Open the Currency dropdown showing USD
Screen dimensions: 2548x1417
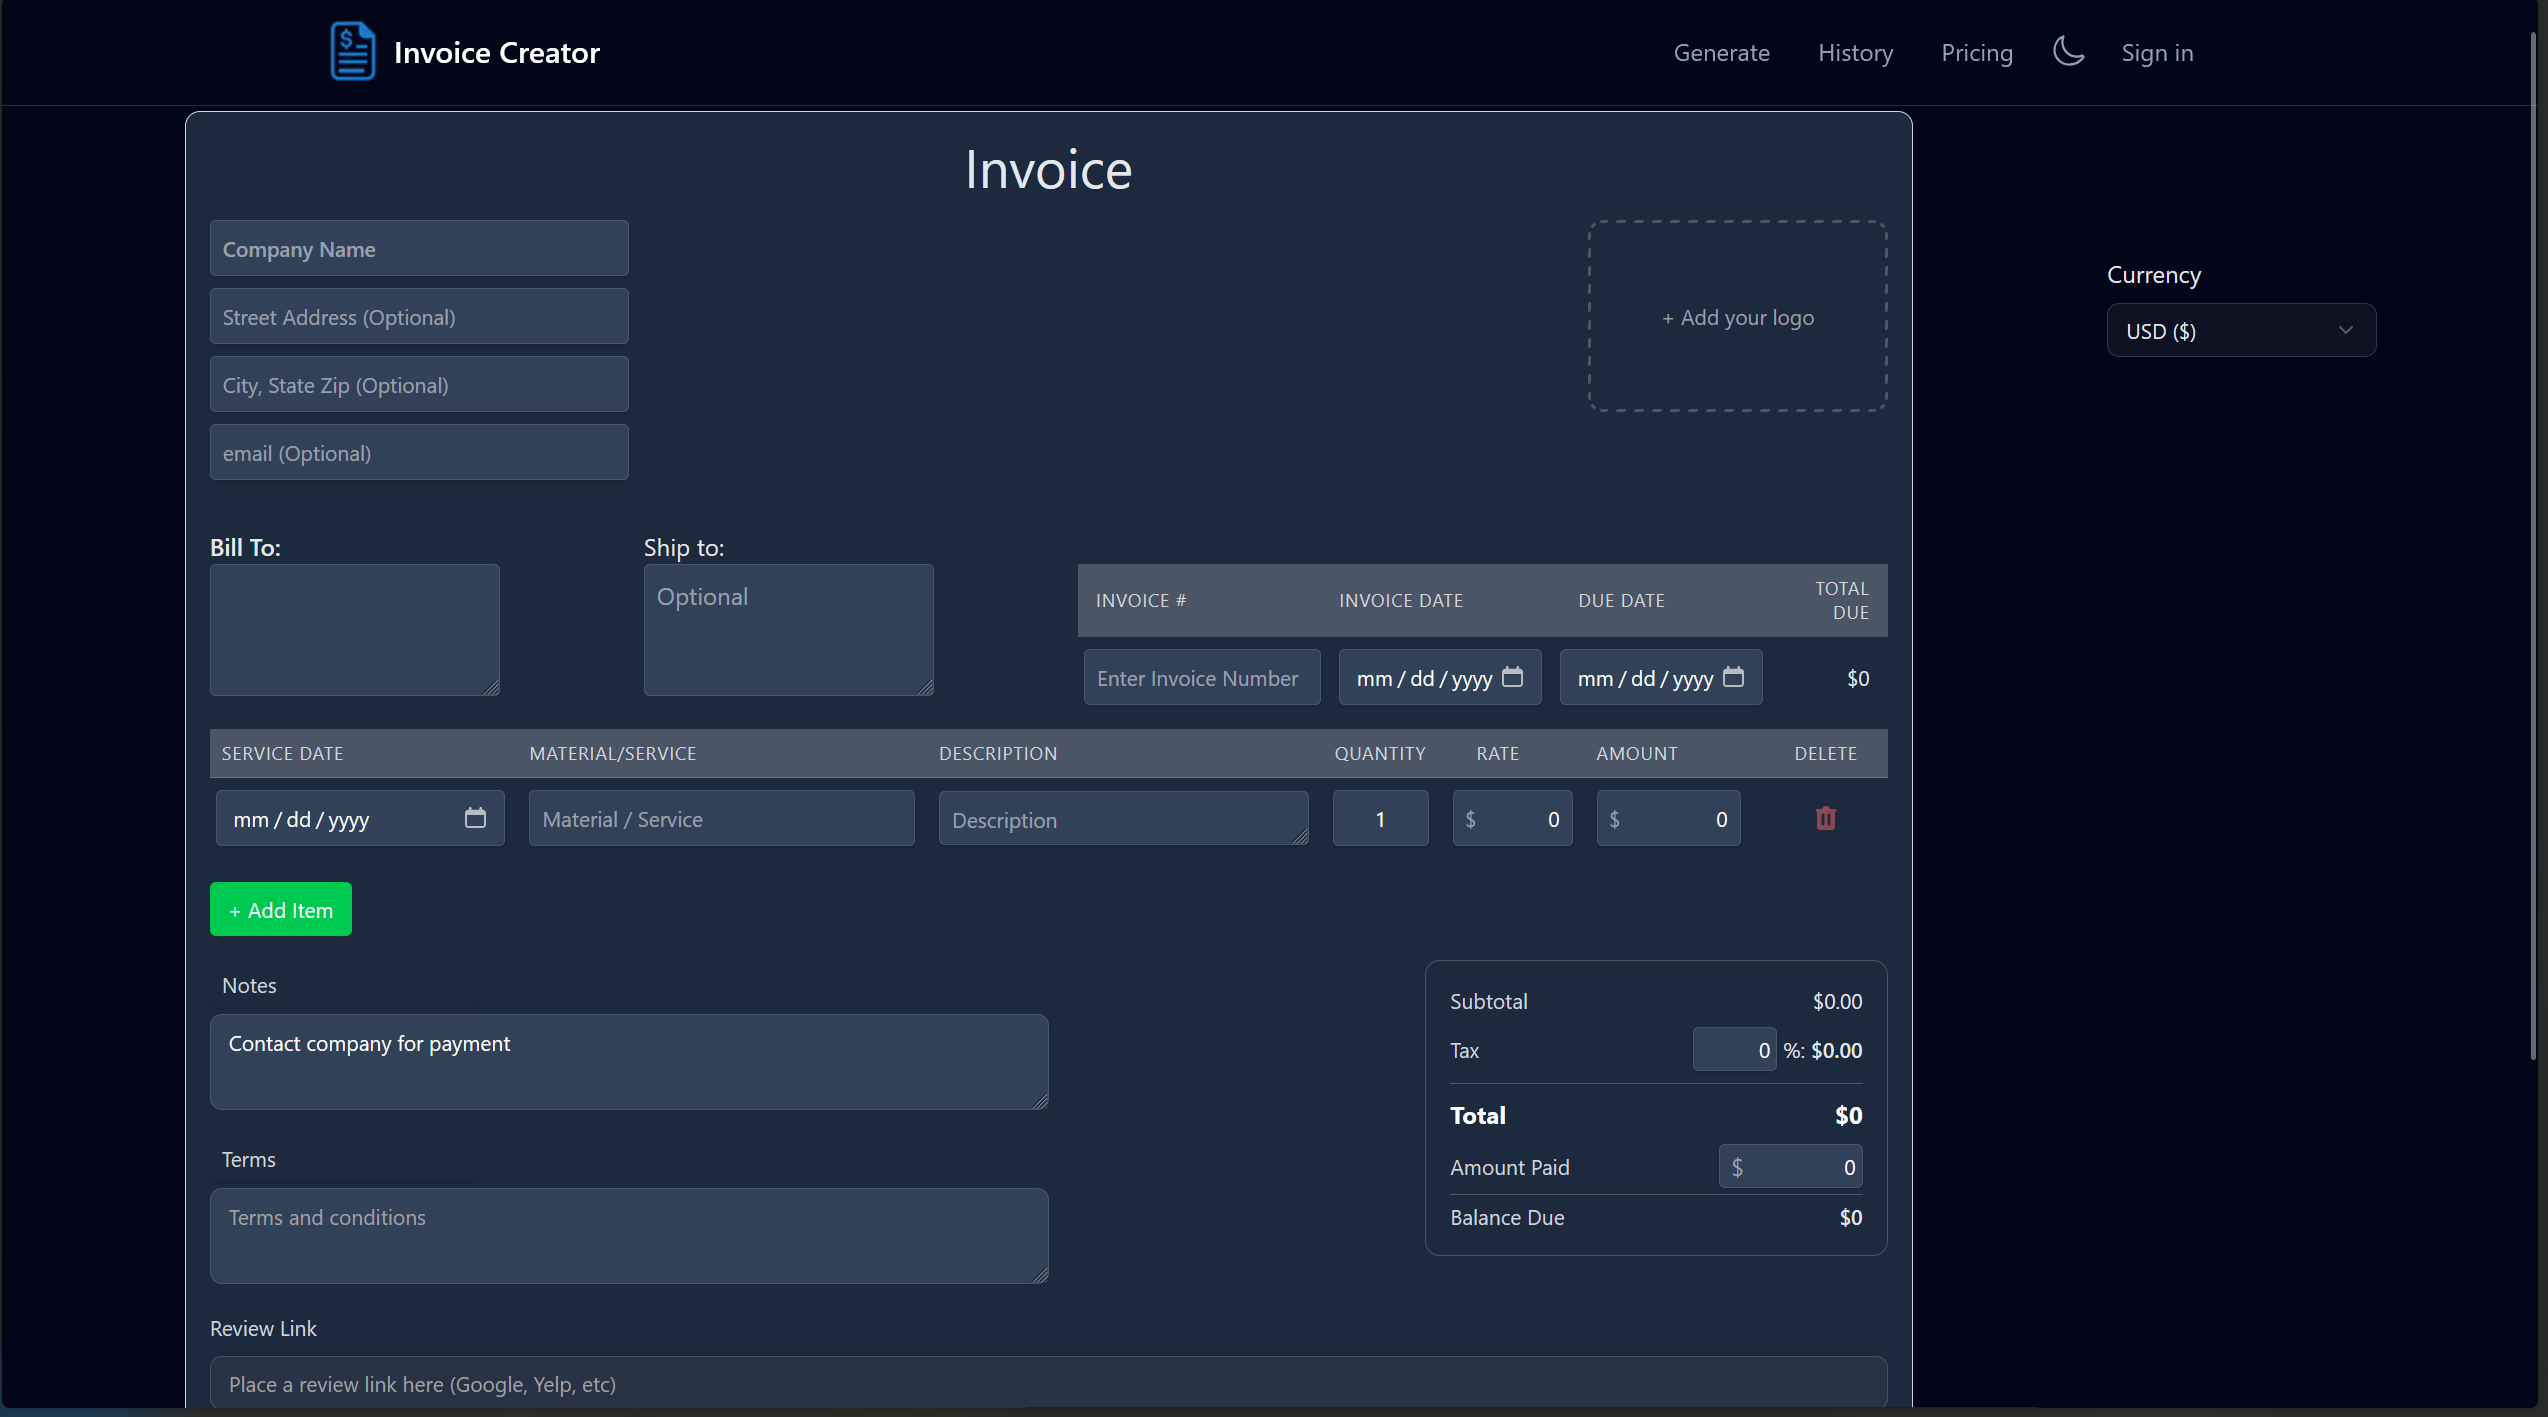click(2241, 330)
